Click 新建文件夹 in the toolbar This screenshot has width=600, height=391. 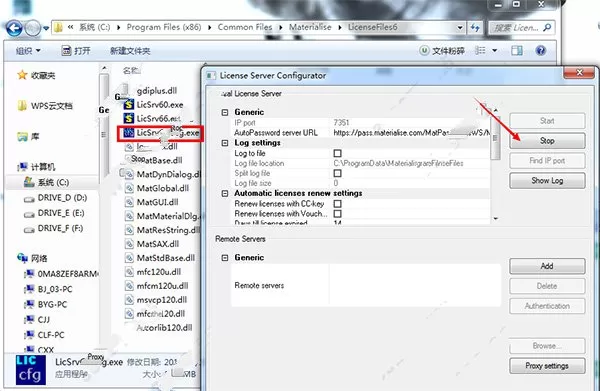tap(130, 51)
